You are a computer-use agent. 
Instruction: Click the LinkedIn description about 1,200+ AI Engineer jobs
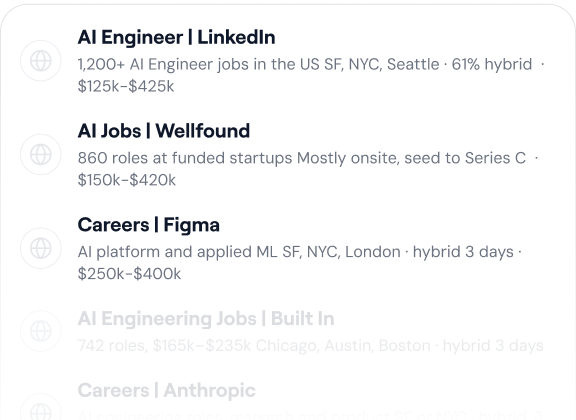[x=311, y=75]
